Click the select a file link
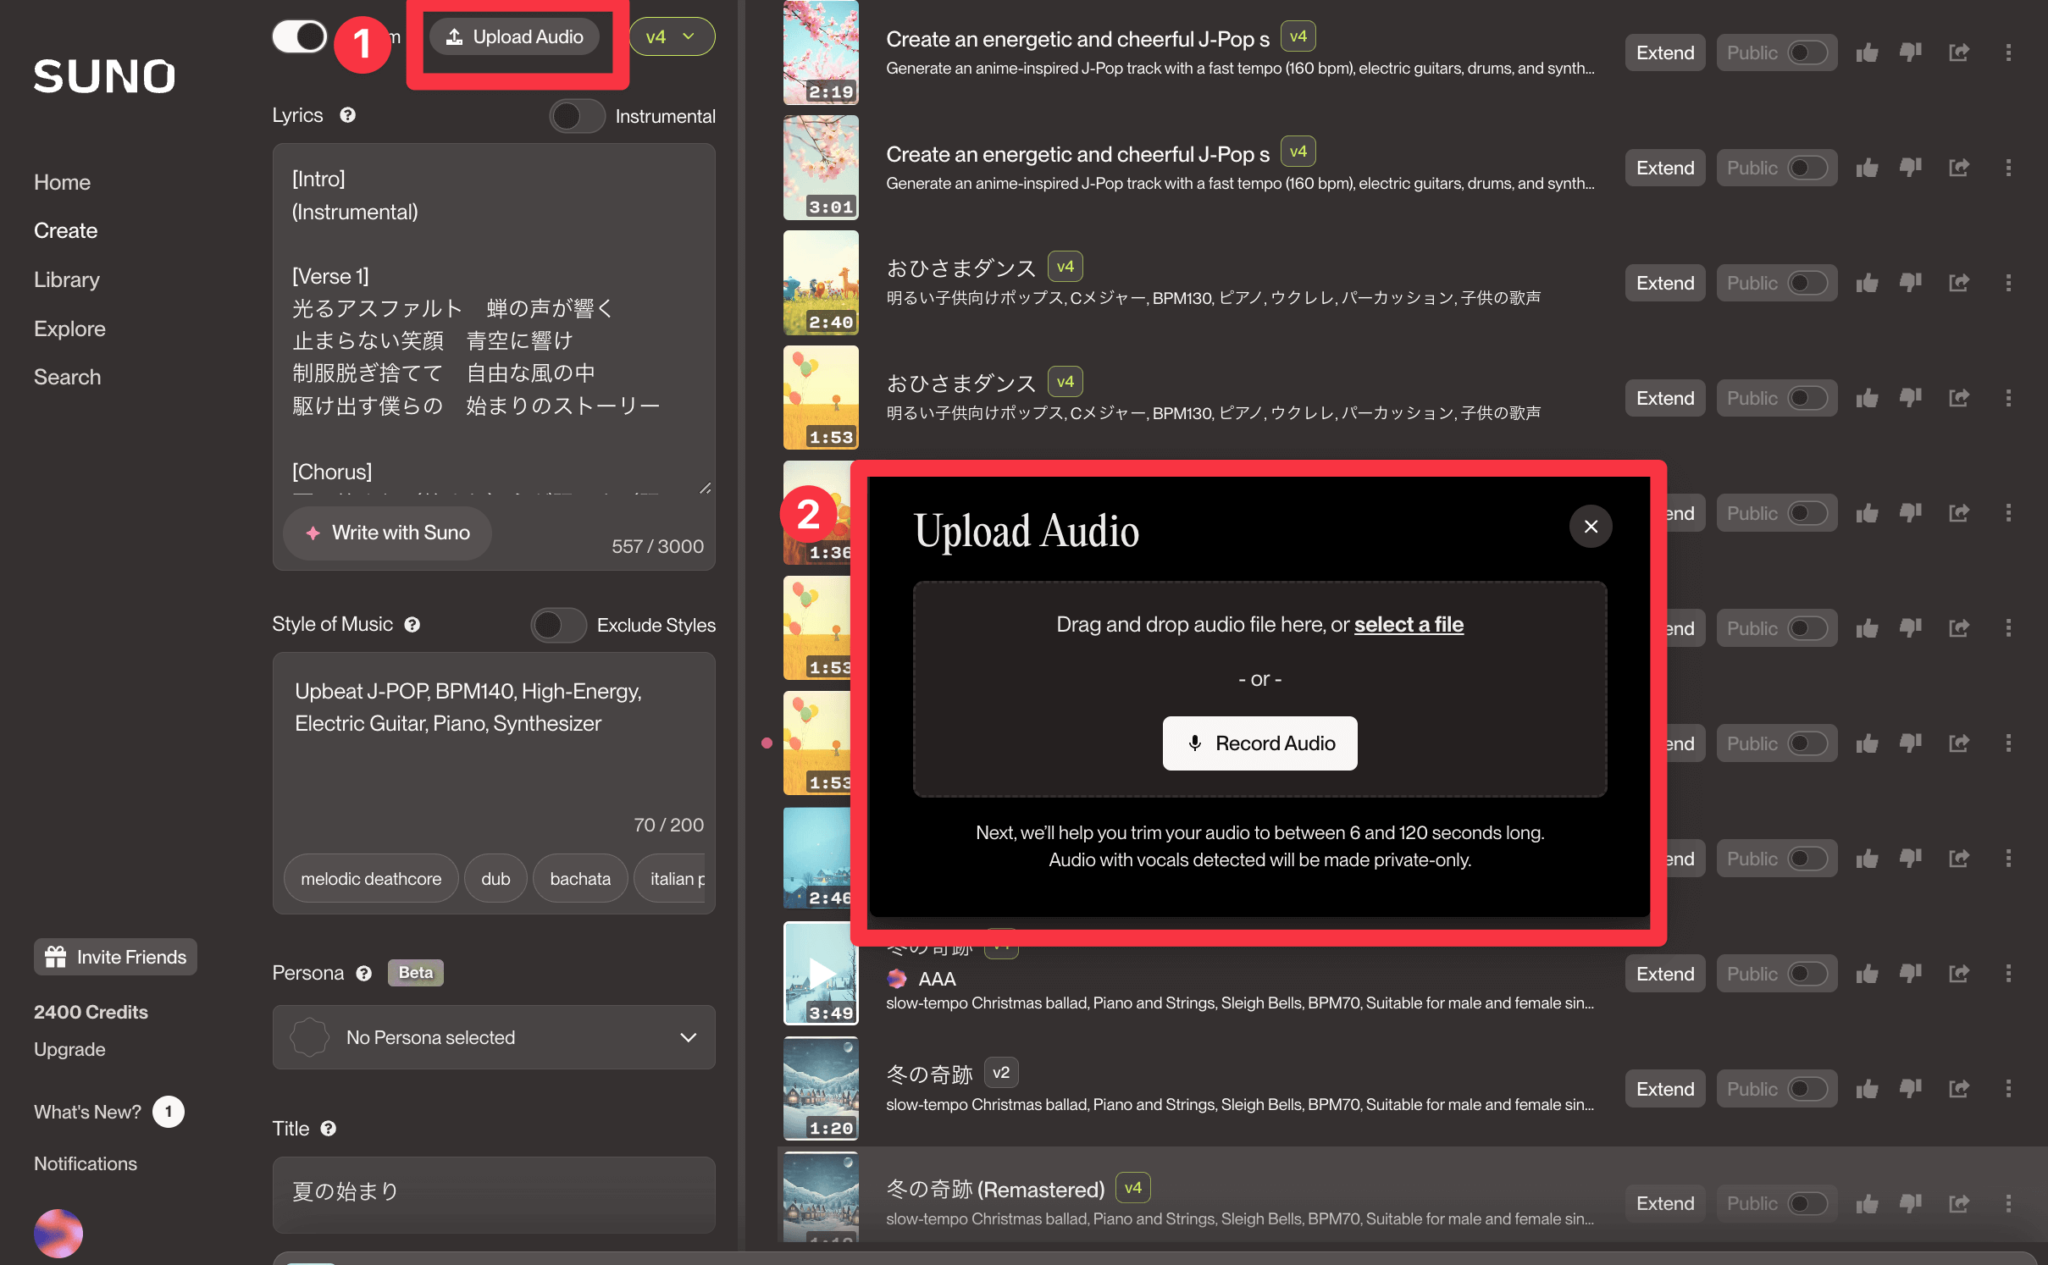This screenshot has width=2048, height=1265. (x=1408, y=625)
